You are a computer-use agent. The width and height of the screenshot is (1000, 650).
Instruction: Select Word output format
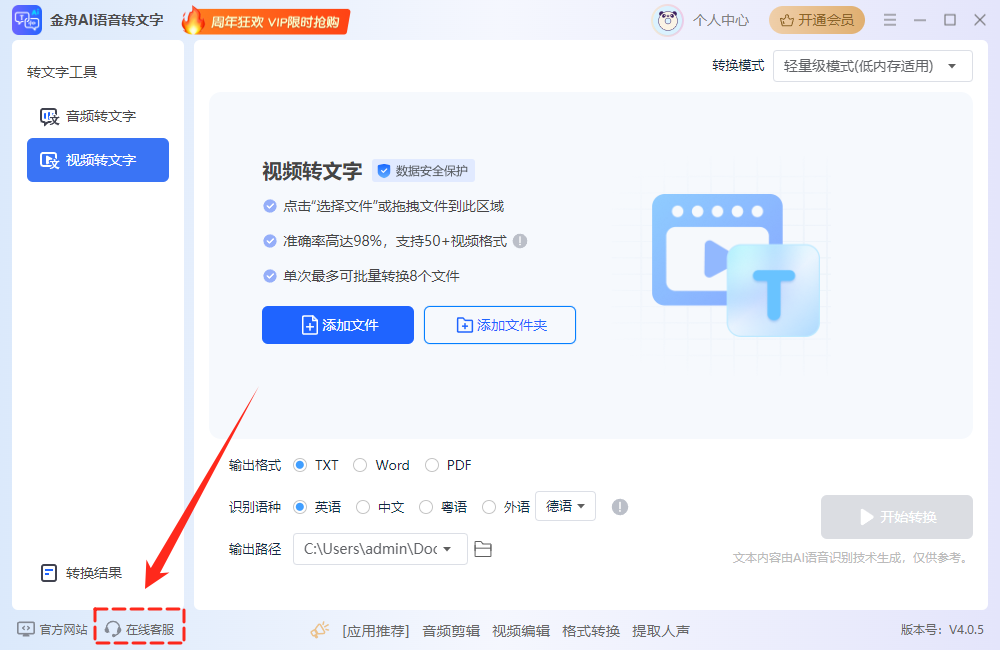coord(360,465)
